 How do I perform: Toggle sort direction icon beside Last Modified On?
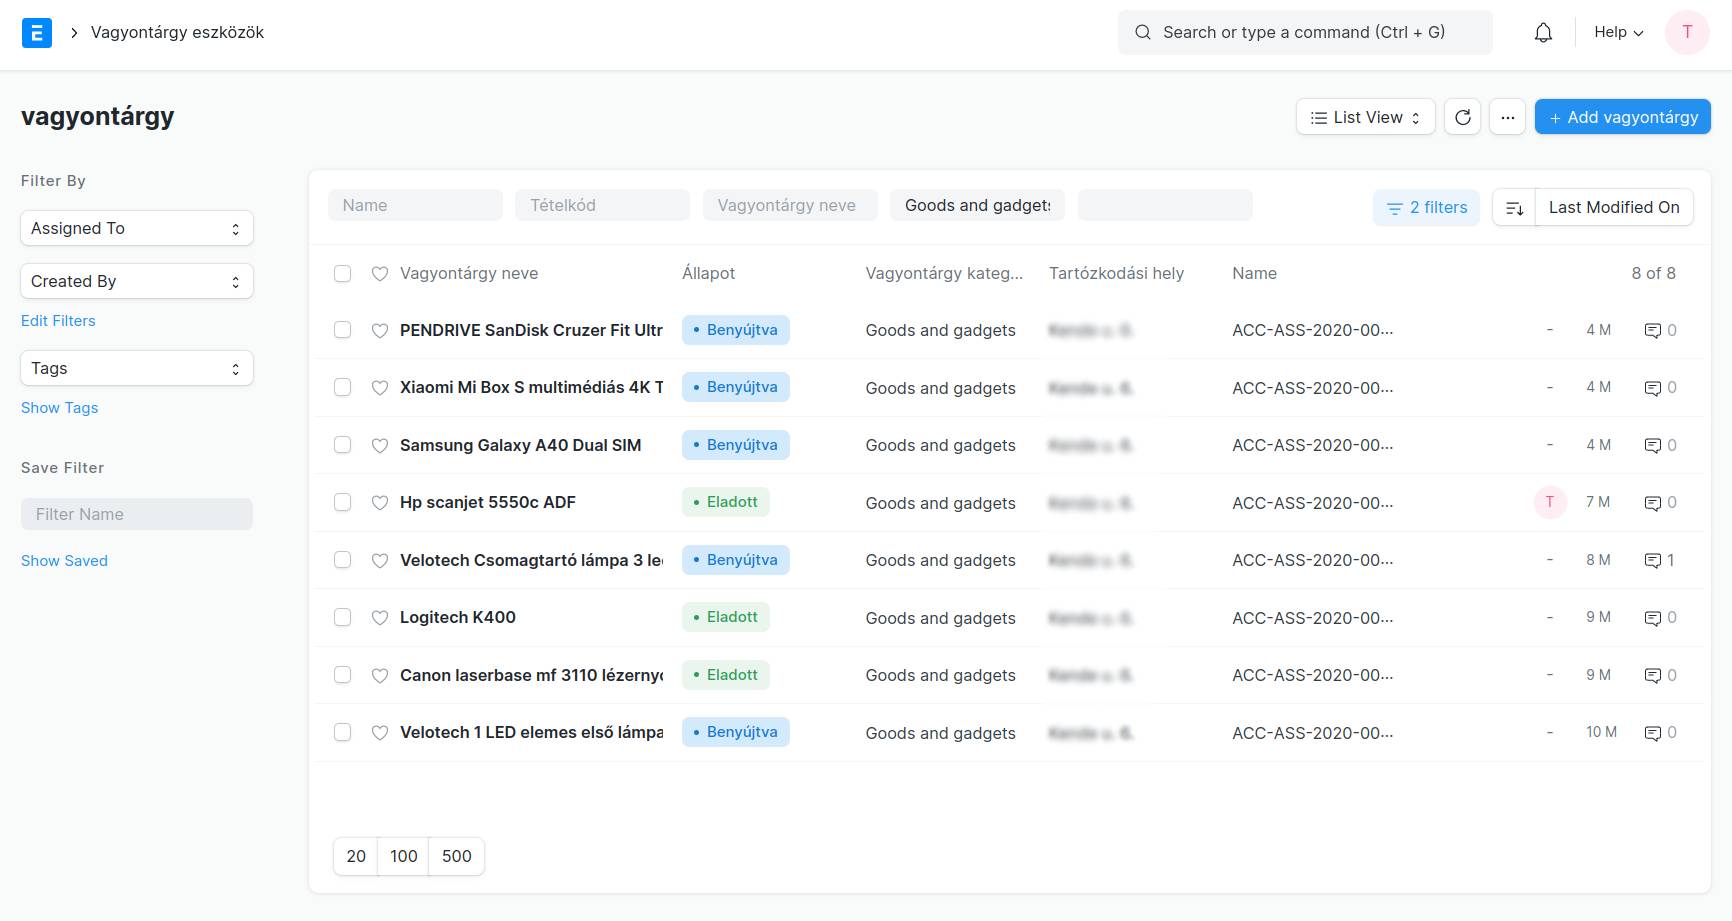tap(1514, 208)
